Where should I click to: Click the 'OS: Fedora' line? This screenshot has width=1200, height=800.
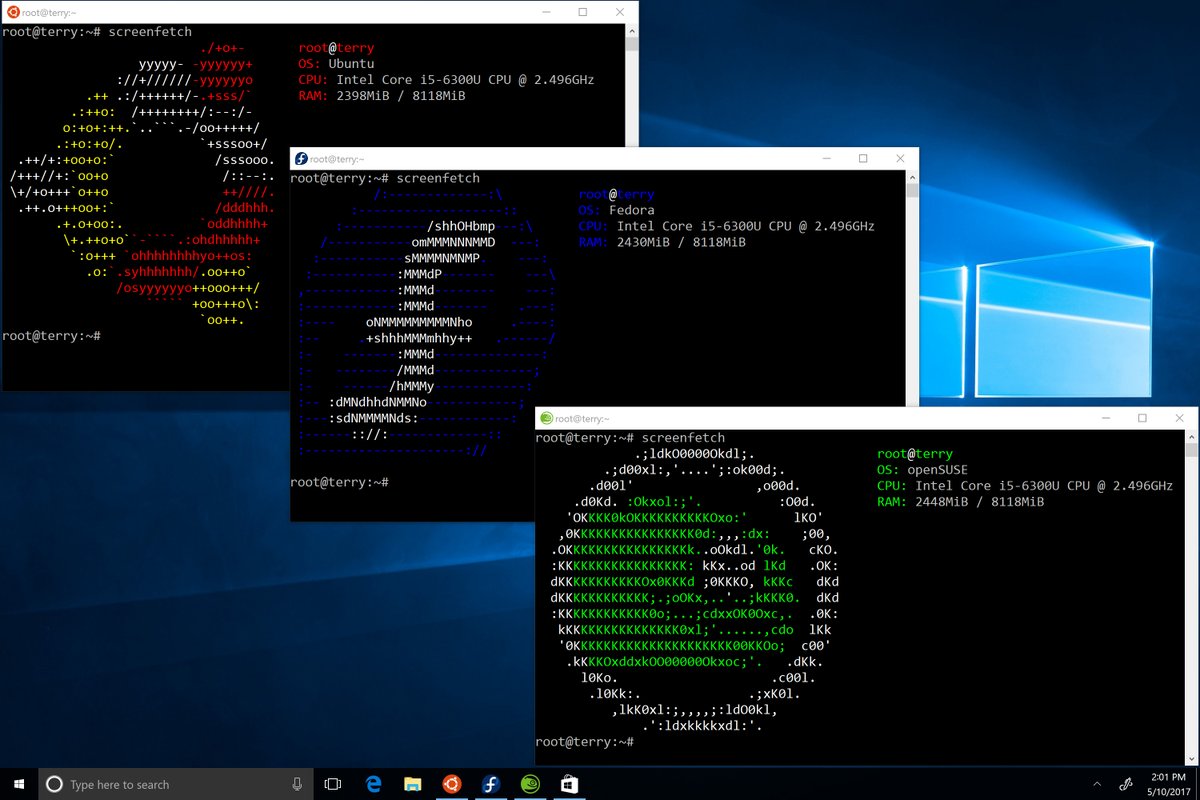click(x=616, y=210)
